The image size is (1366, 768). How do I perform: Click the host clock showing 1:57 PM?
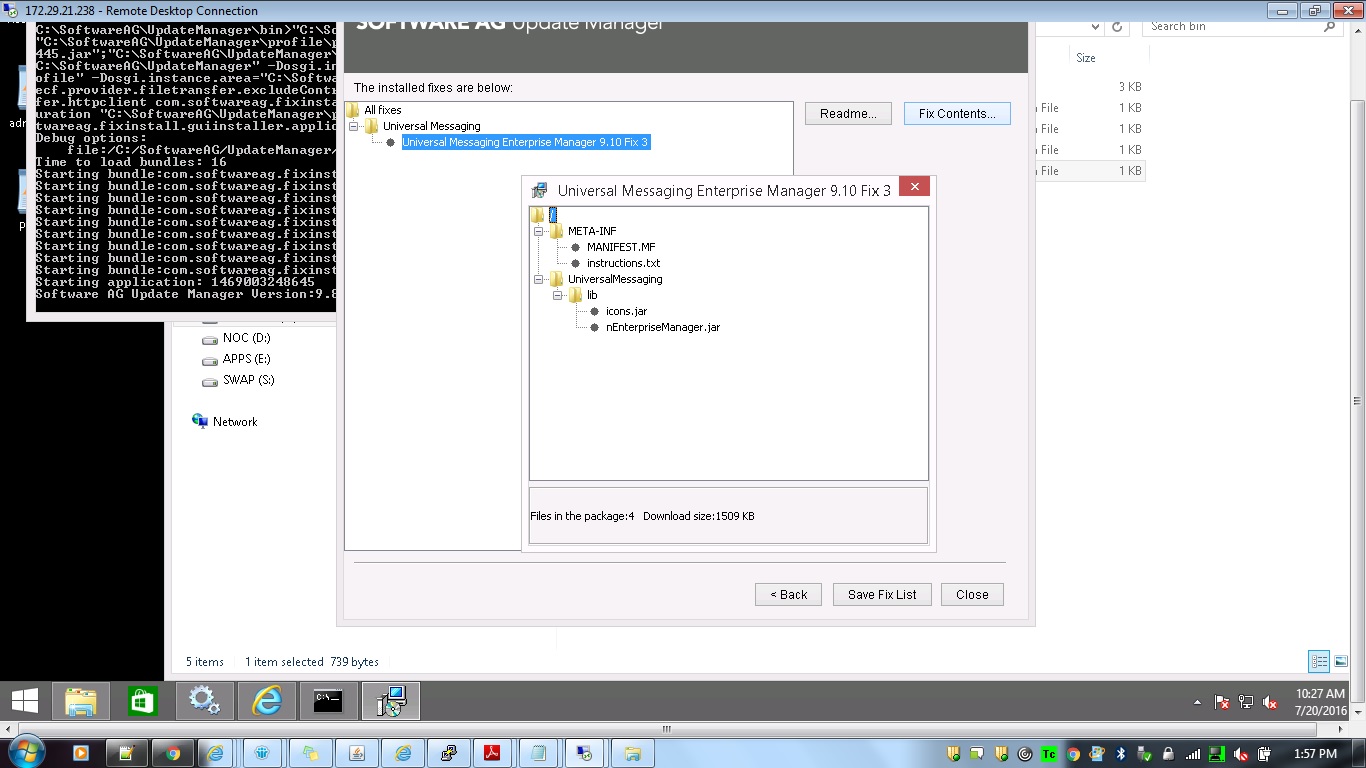pos(1314,754)
